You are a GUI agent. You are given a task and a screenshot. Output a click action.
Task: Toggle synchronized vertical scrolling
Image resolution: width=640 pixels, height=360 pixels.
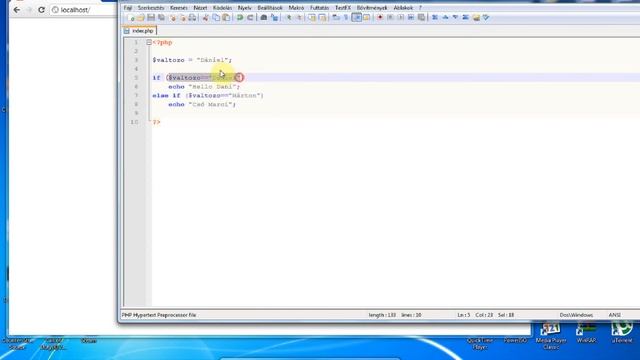point(312,18)
